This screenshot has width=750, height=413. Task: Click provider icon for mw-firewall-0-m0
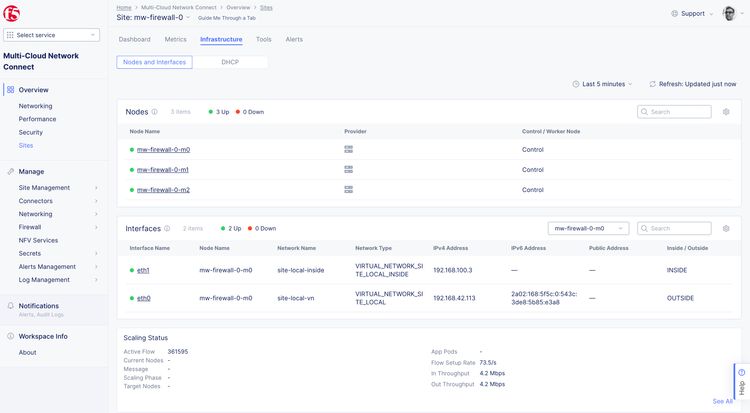click(348, 149)
